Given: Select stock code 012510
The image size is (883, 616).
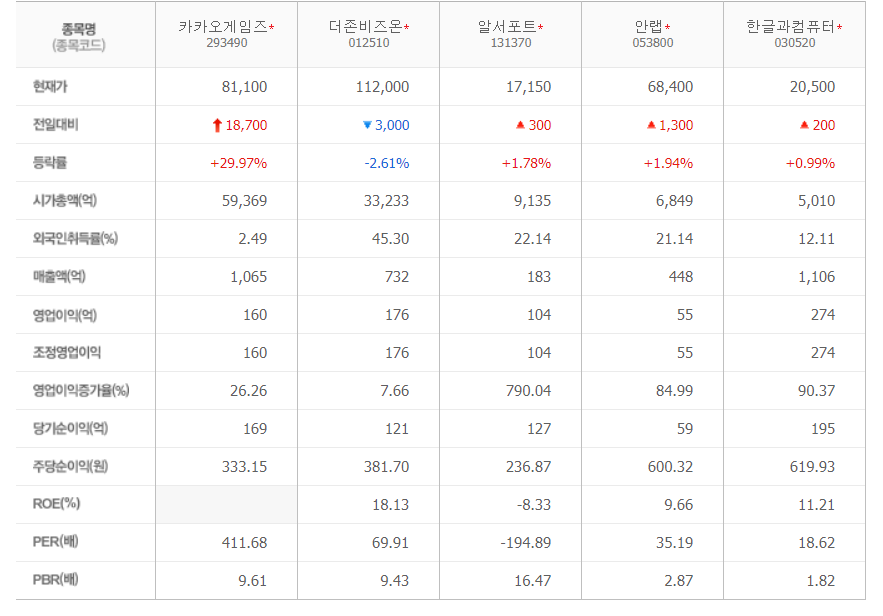Looking at the screenshot, I should tap(369, 43).
